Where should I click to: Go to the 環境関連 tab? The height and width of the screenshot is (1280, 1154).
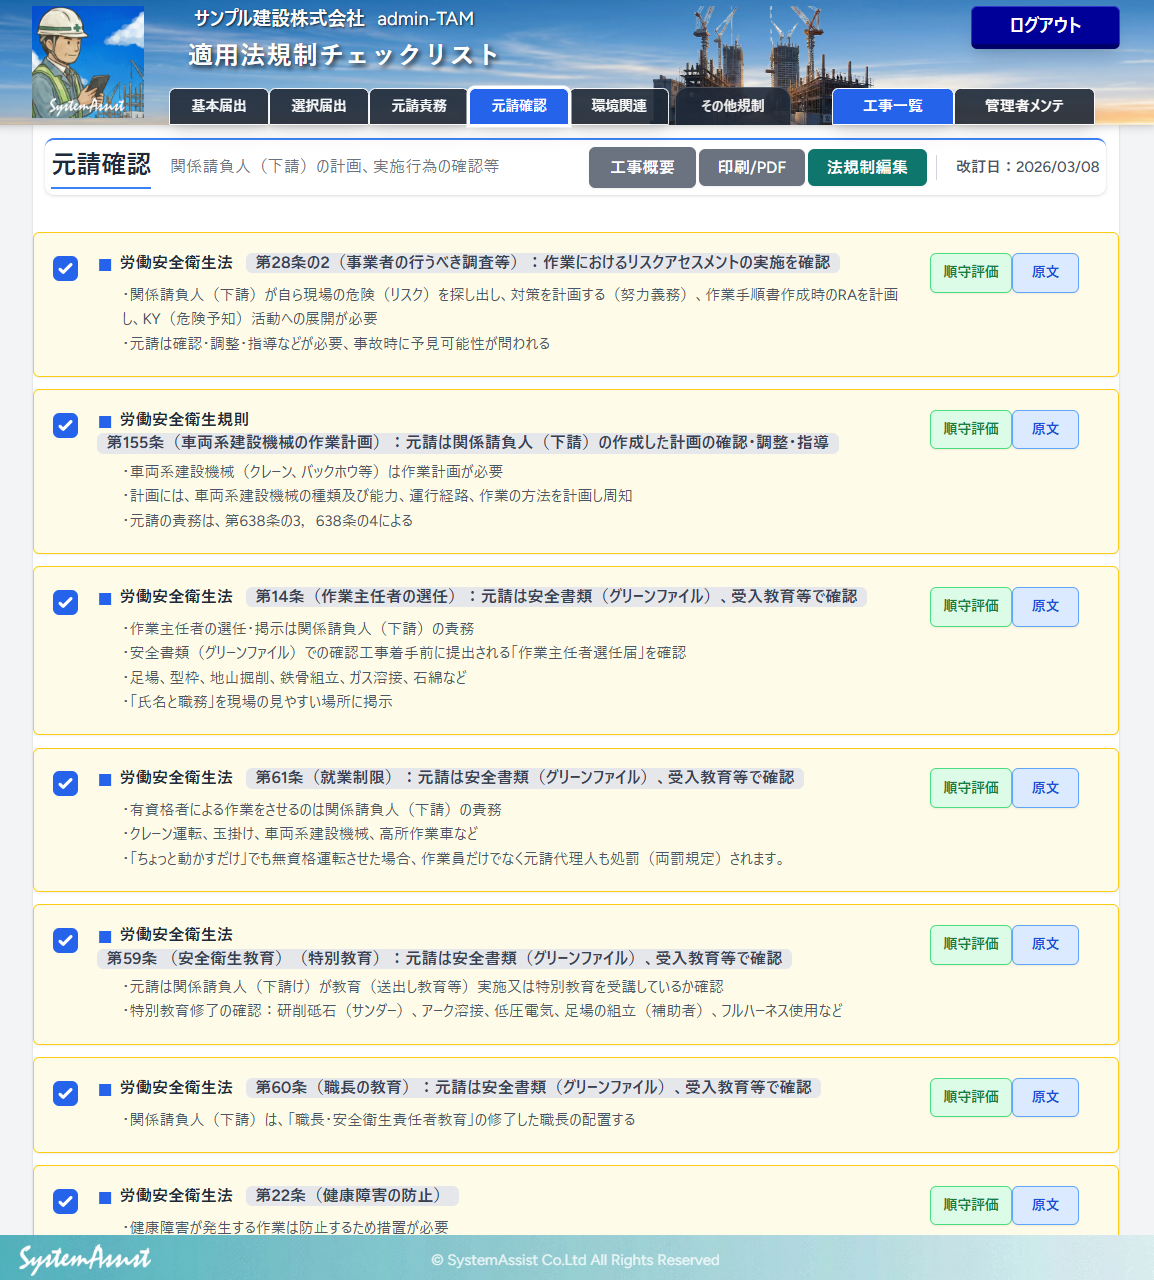click(x=619, y=106)
